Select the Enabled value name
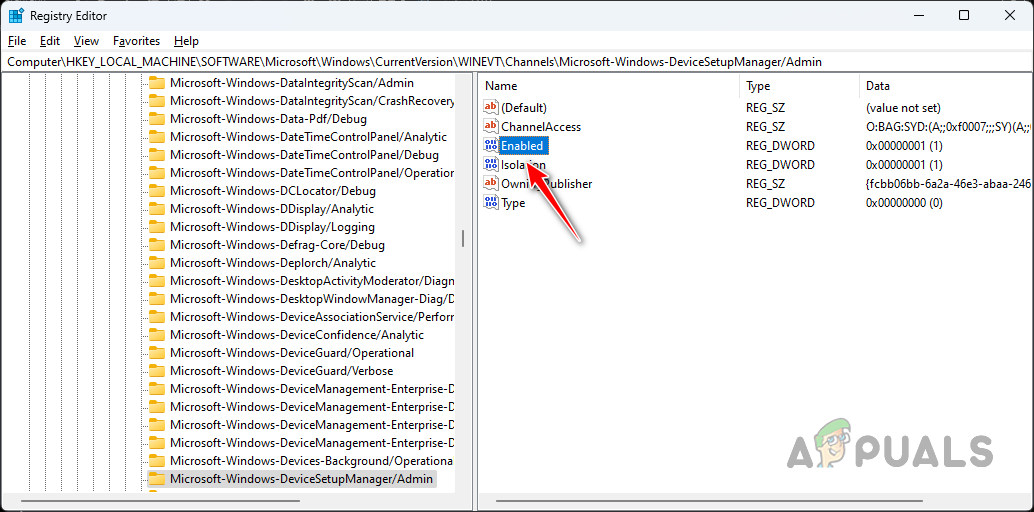Screen dimensions: 1034x512 pyautogui.click(x=522, y=146)
